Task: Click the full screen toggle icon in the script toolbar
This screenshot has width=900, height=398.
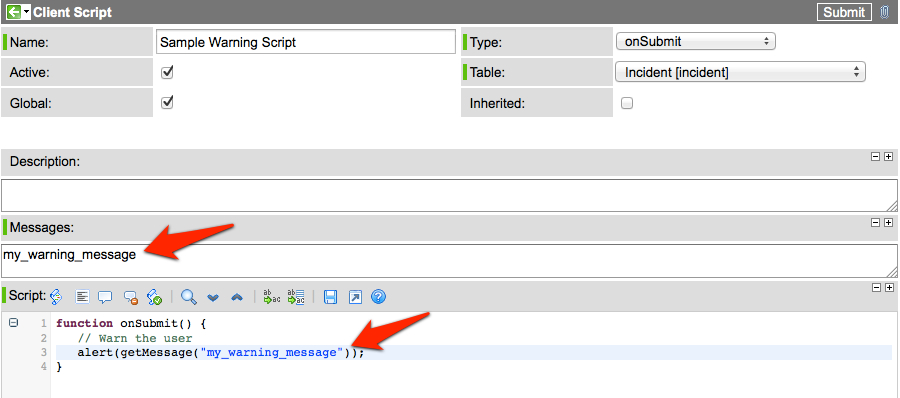Action: pyautogui.click(x=355, y=297)
